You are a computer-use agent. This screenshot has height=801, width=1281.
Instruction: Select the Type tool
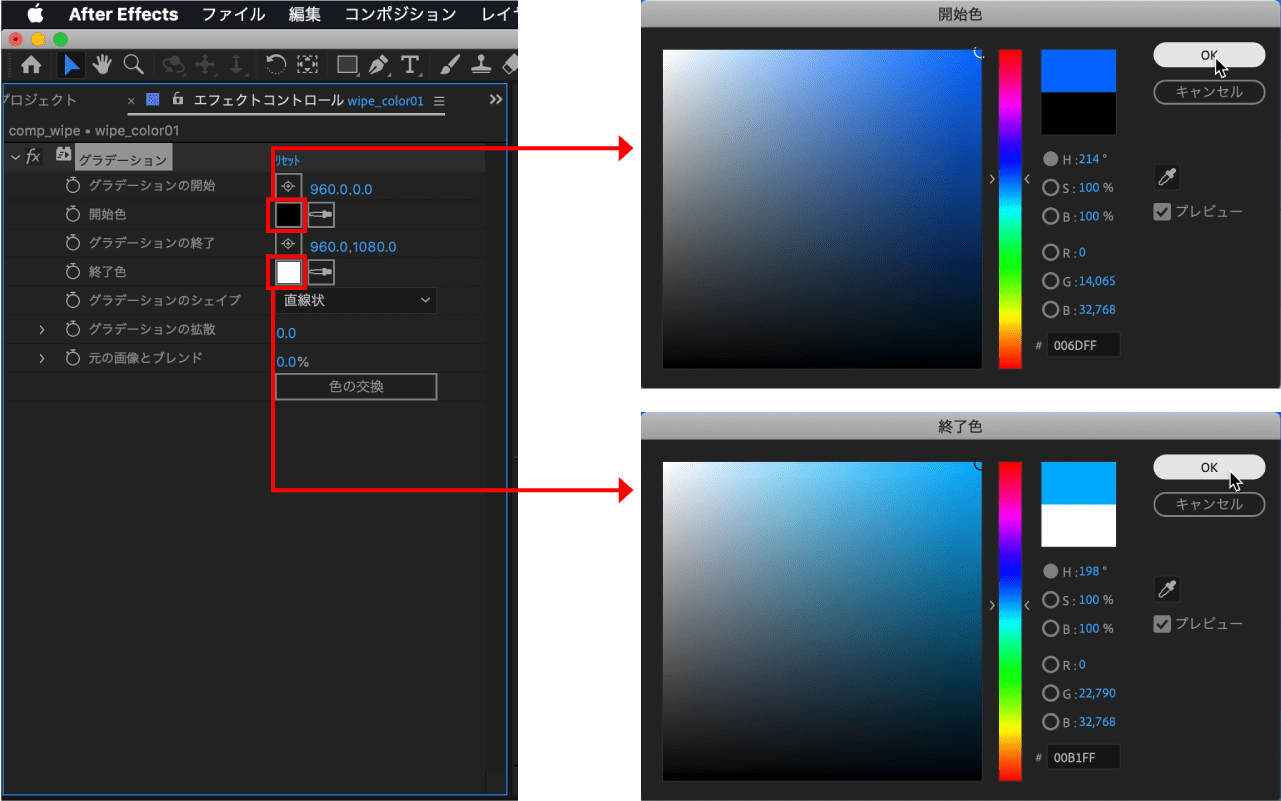click(x=409, y=65)
